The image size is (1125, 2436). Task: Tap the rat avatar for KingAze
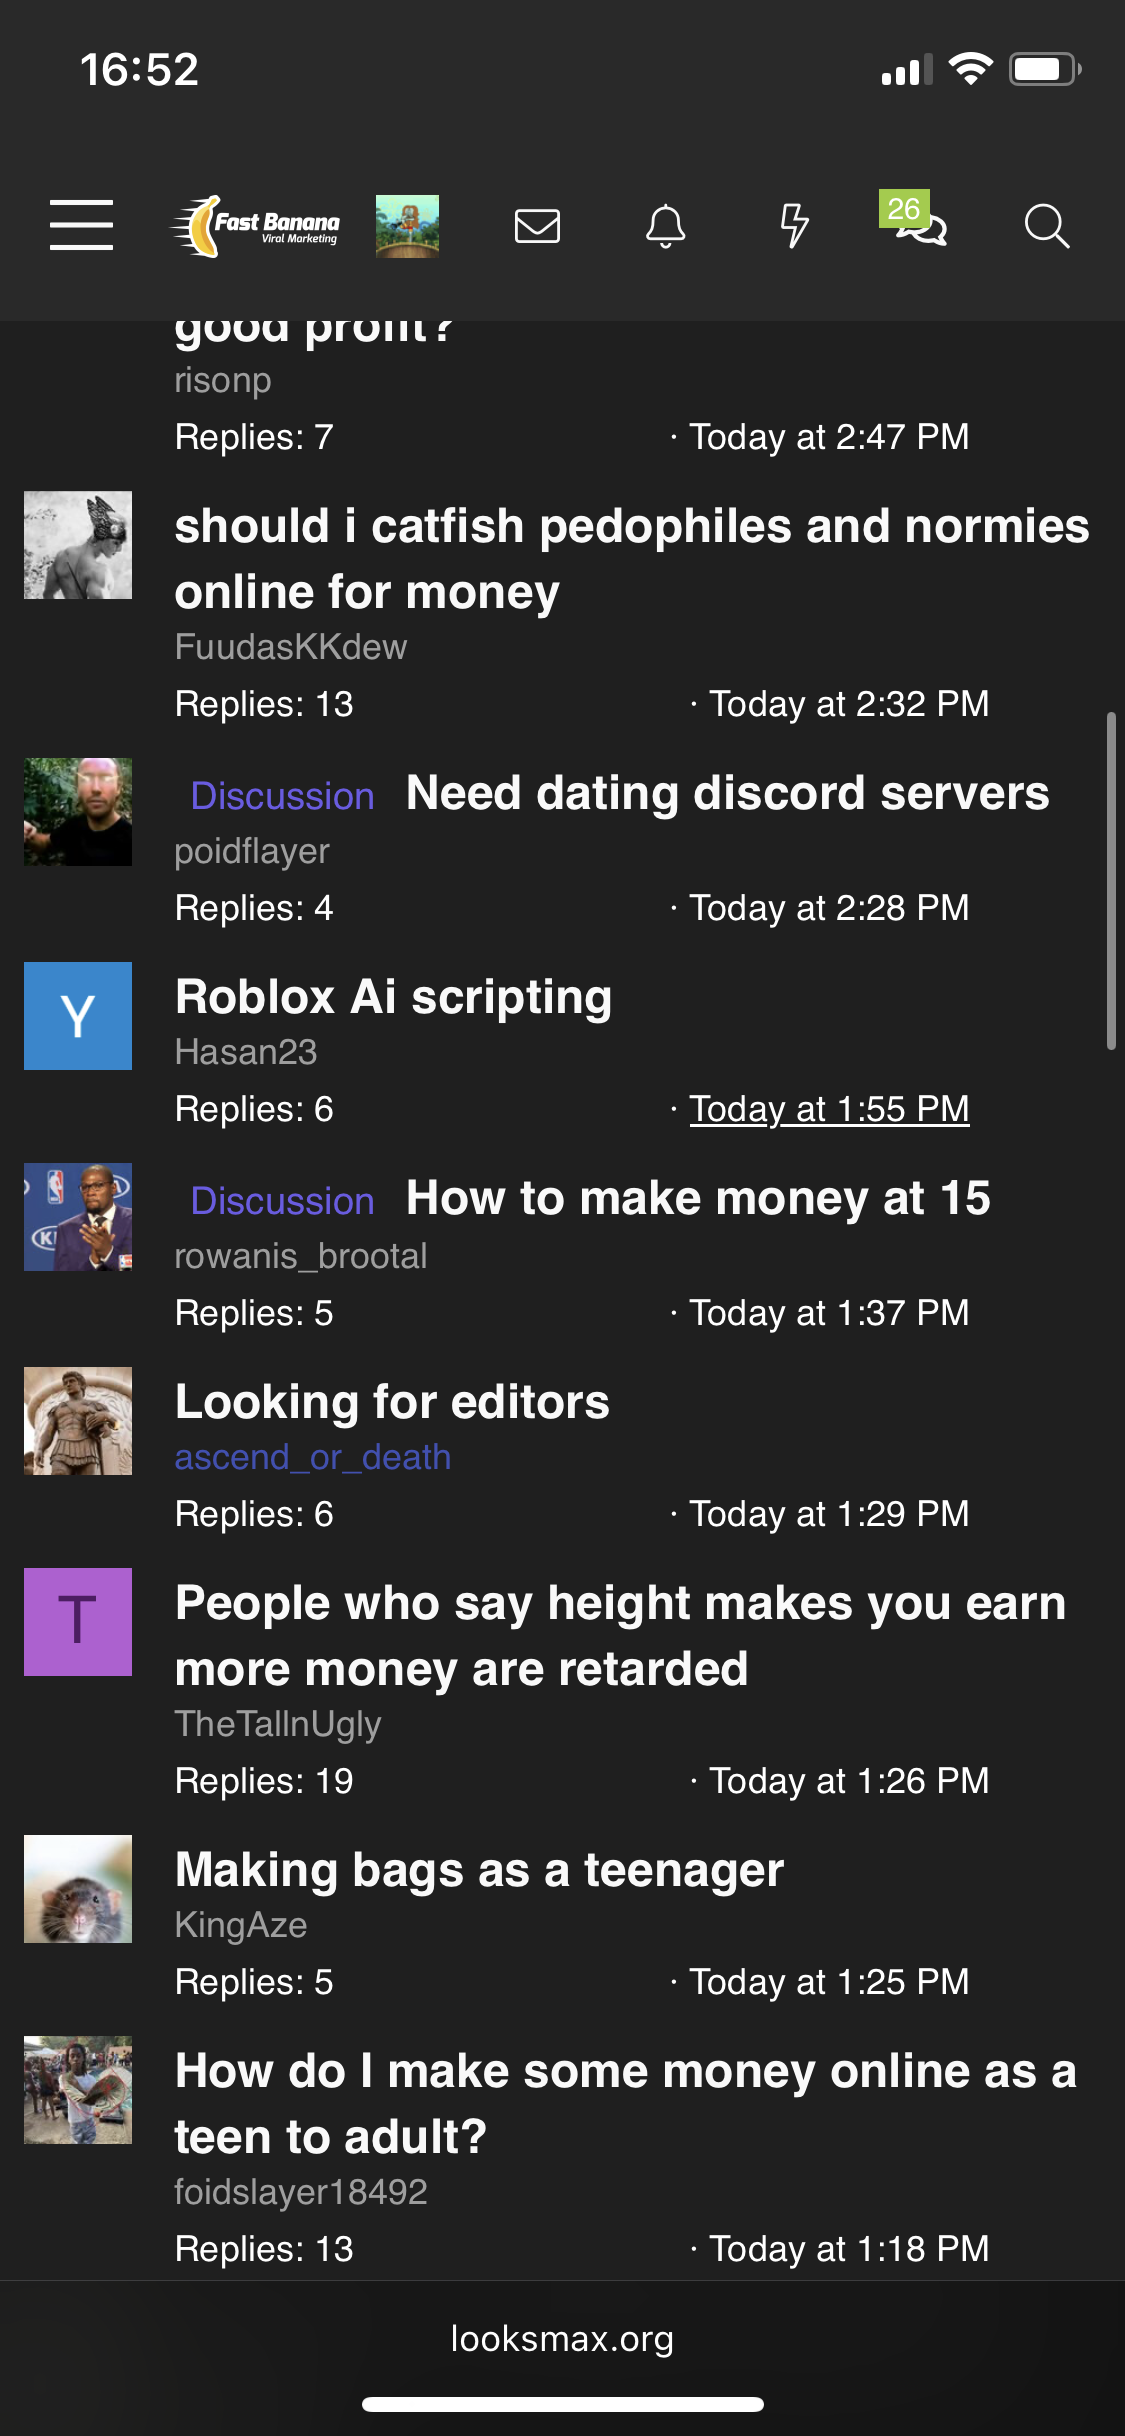pyautogui.click(x=78, y=1889)
